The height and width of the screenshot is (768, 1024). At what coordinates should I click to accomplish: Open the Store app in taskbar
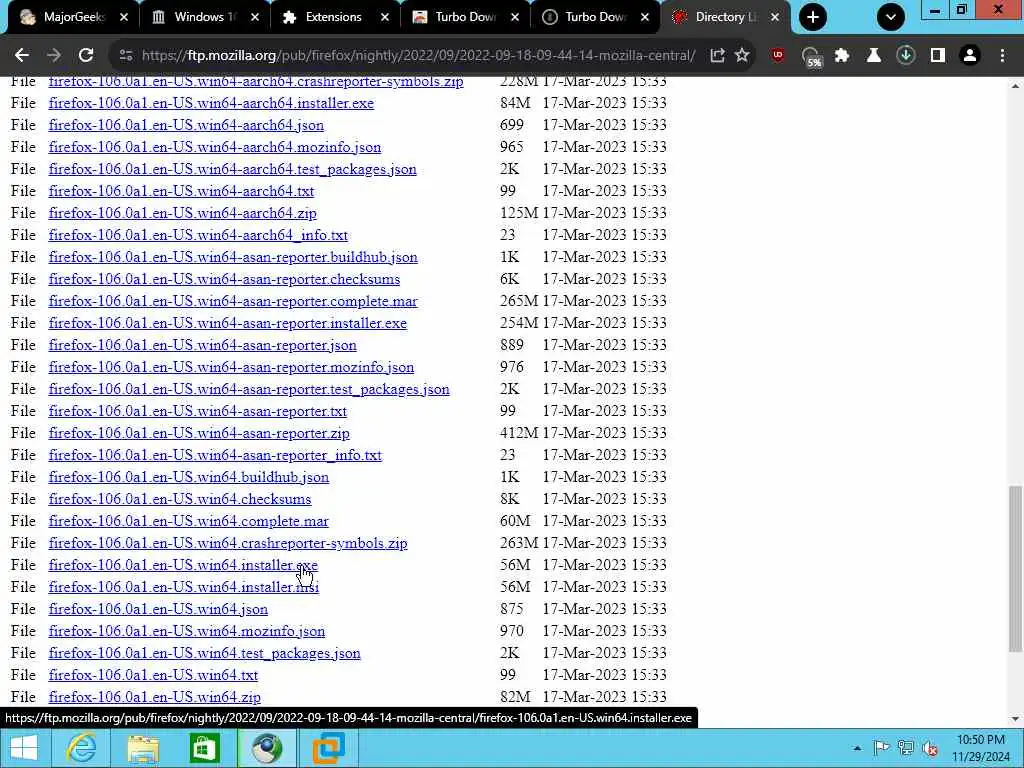(204, 748)
